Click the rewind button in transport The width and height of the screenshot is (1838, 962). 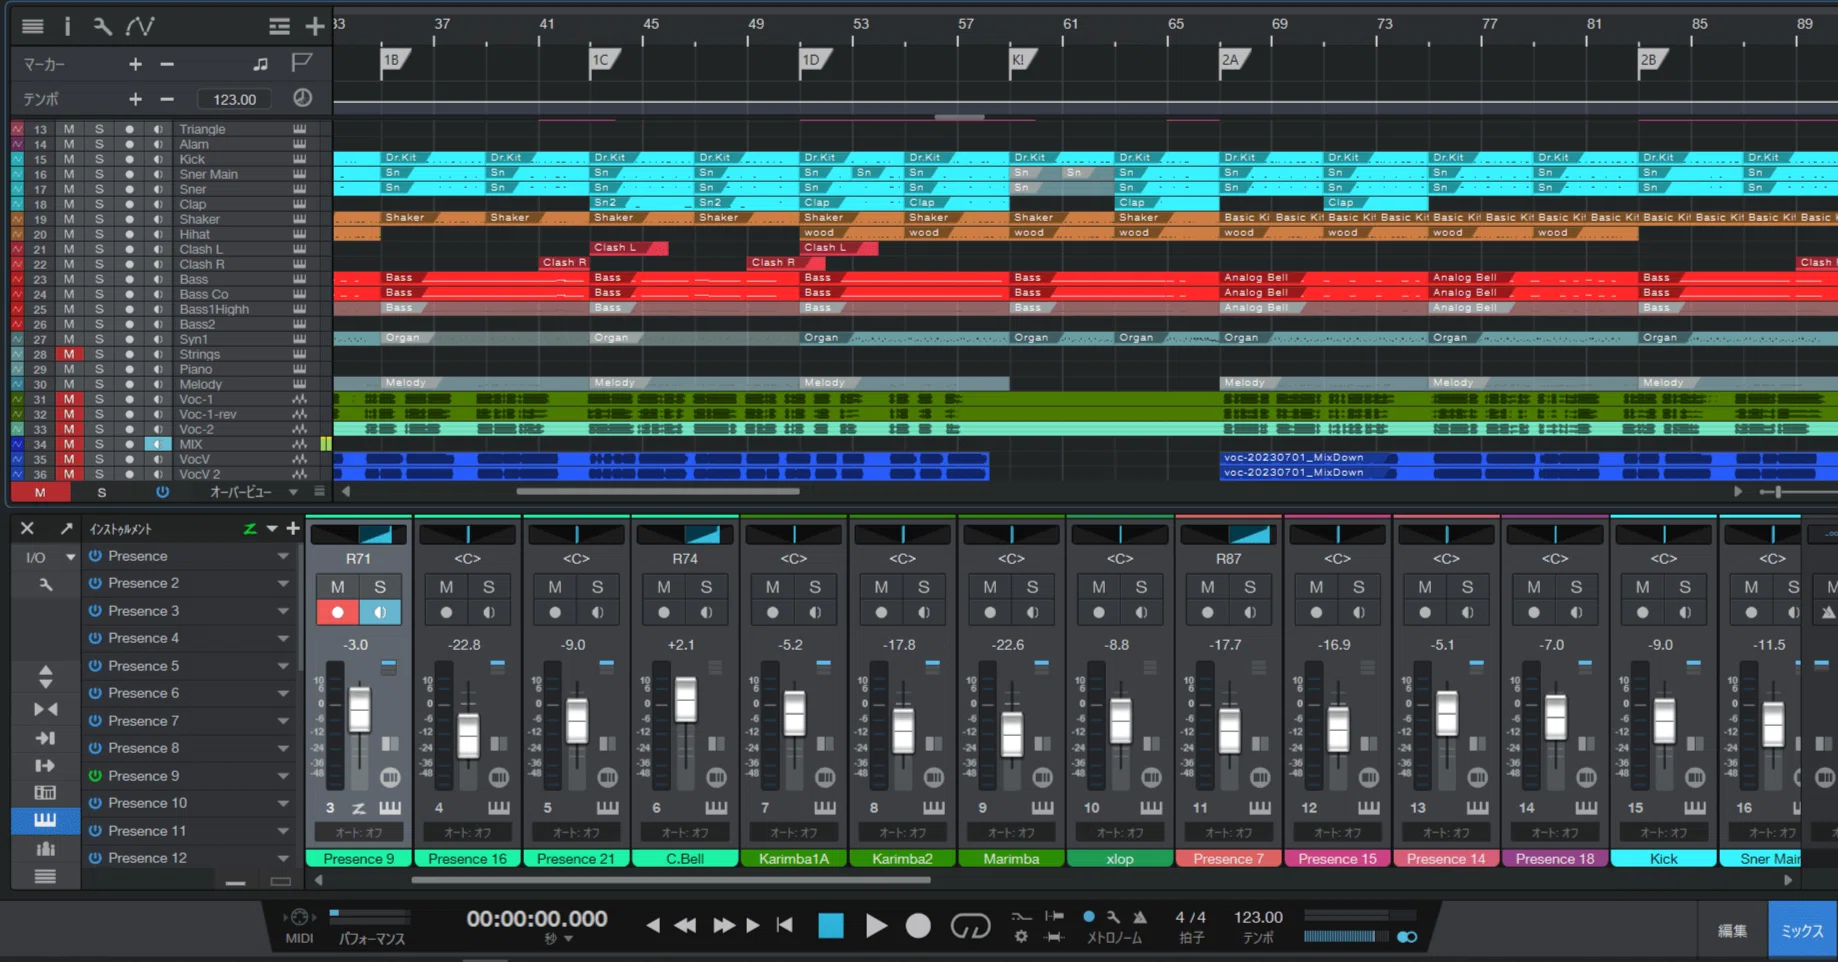(685, 926)
